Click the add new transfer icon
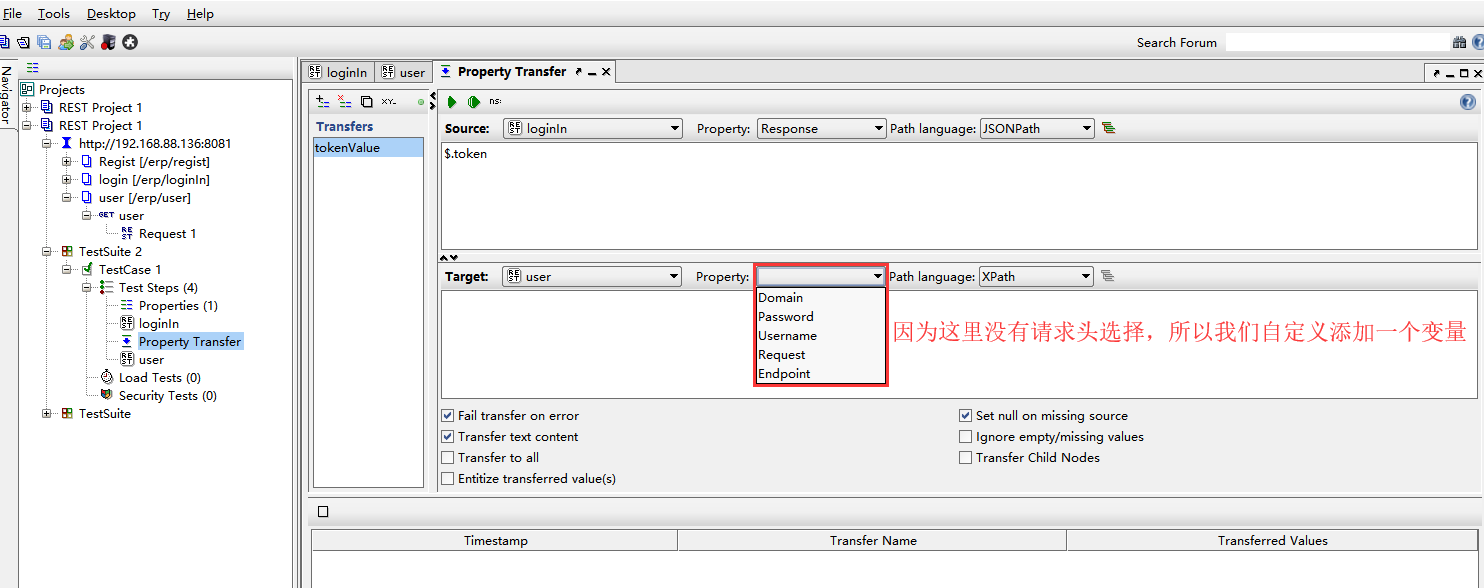This screenshot has height=588, width=1484. pyautogui.click(x=323, y=101)
